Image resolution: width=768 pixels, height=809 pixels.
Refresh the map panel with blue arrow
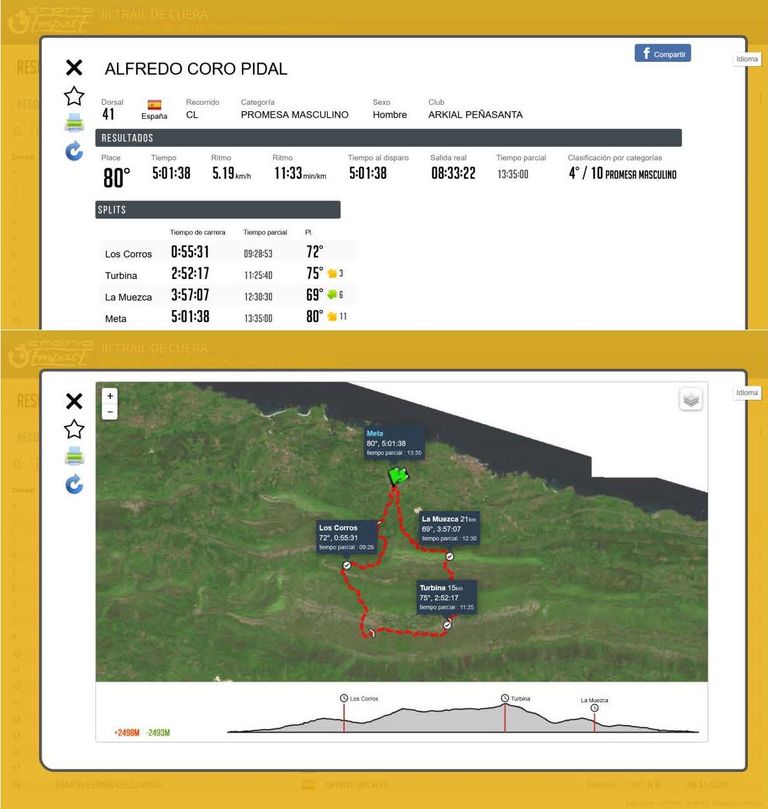click(74, 484)
